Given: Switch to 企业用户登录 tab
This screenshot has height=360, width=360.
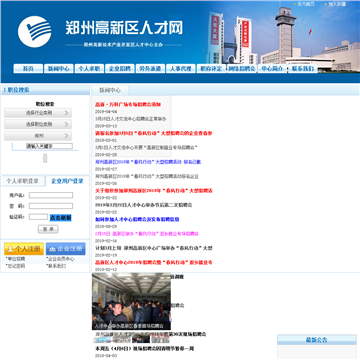Looking at the screenshot, I should pyautogui.click(x=67, y=181).
